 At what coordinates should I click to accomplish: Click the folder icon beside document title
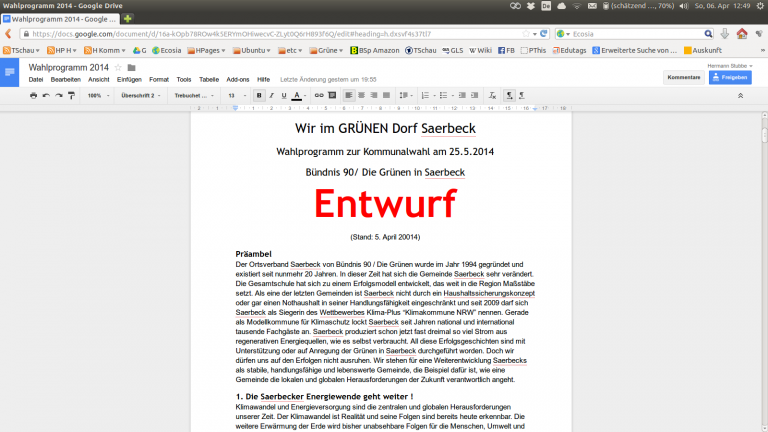(131, 68)
